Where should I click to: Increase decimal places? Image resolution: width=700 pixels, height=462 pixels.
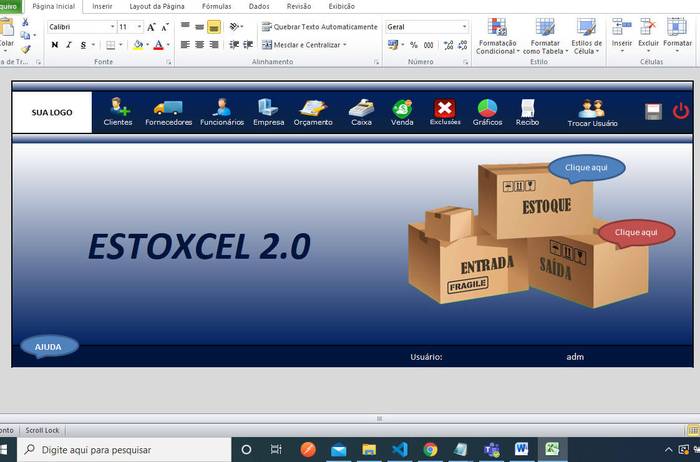click(448, 45)
